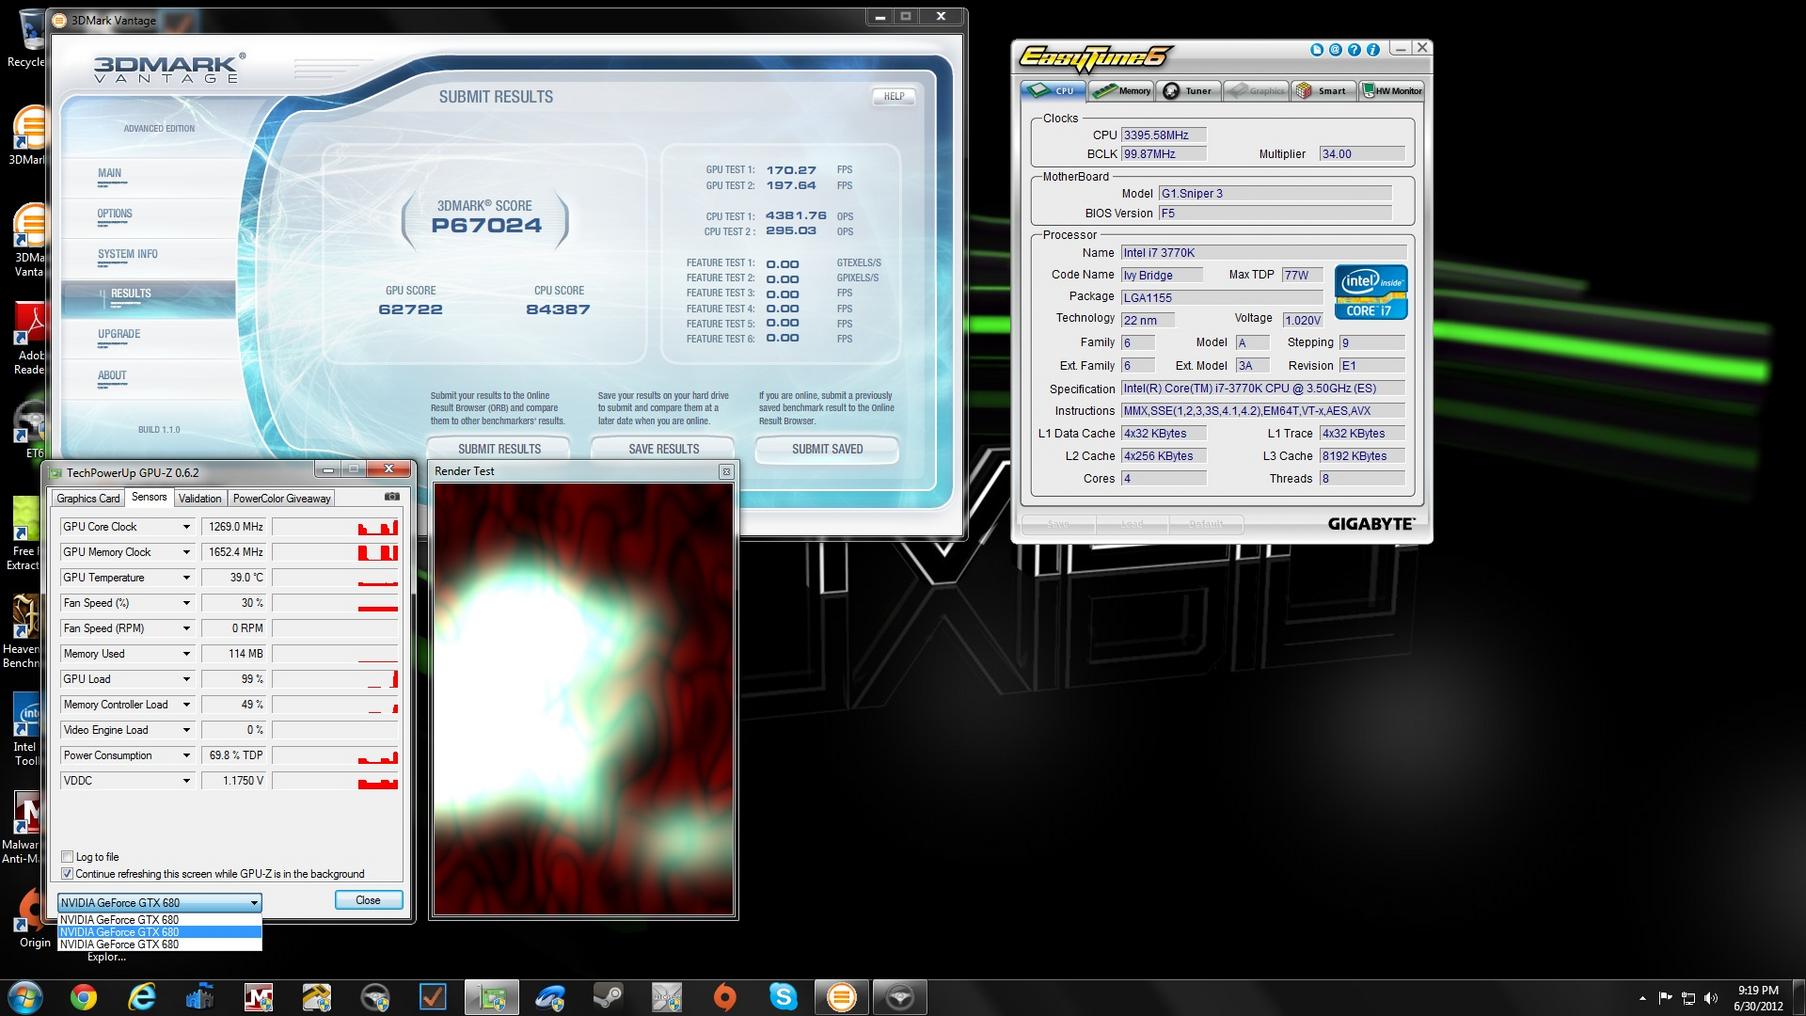The height and width of the screenshot is (1016, 1806).
Task: Open 3DMark Vantage Upgrade section
Action: tap(119, 334)
